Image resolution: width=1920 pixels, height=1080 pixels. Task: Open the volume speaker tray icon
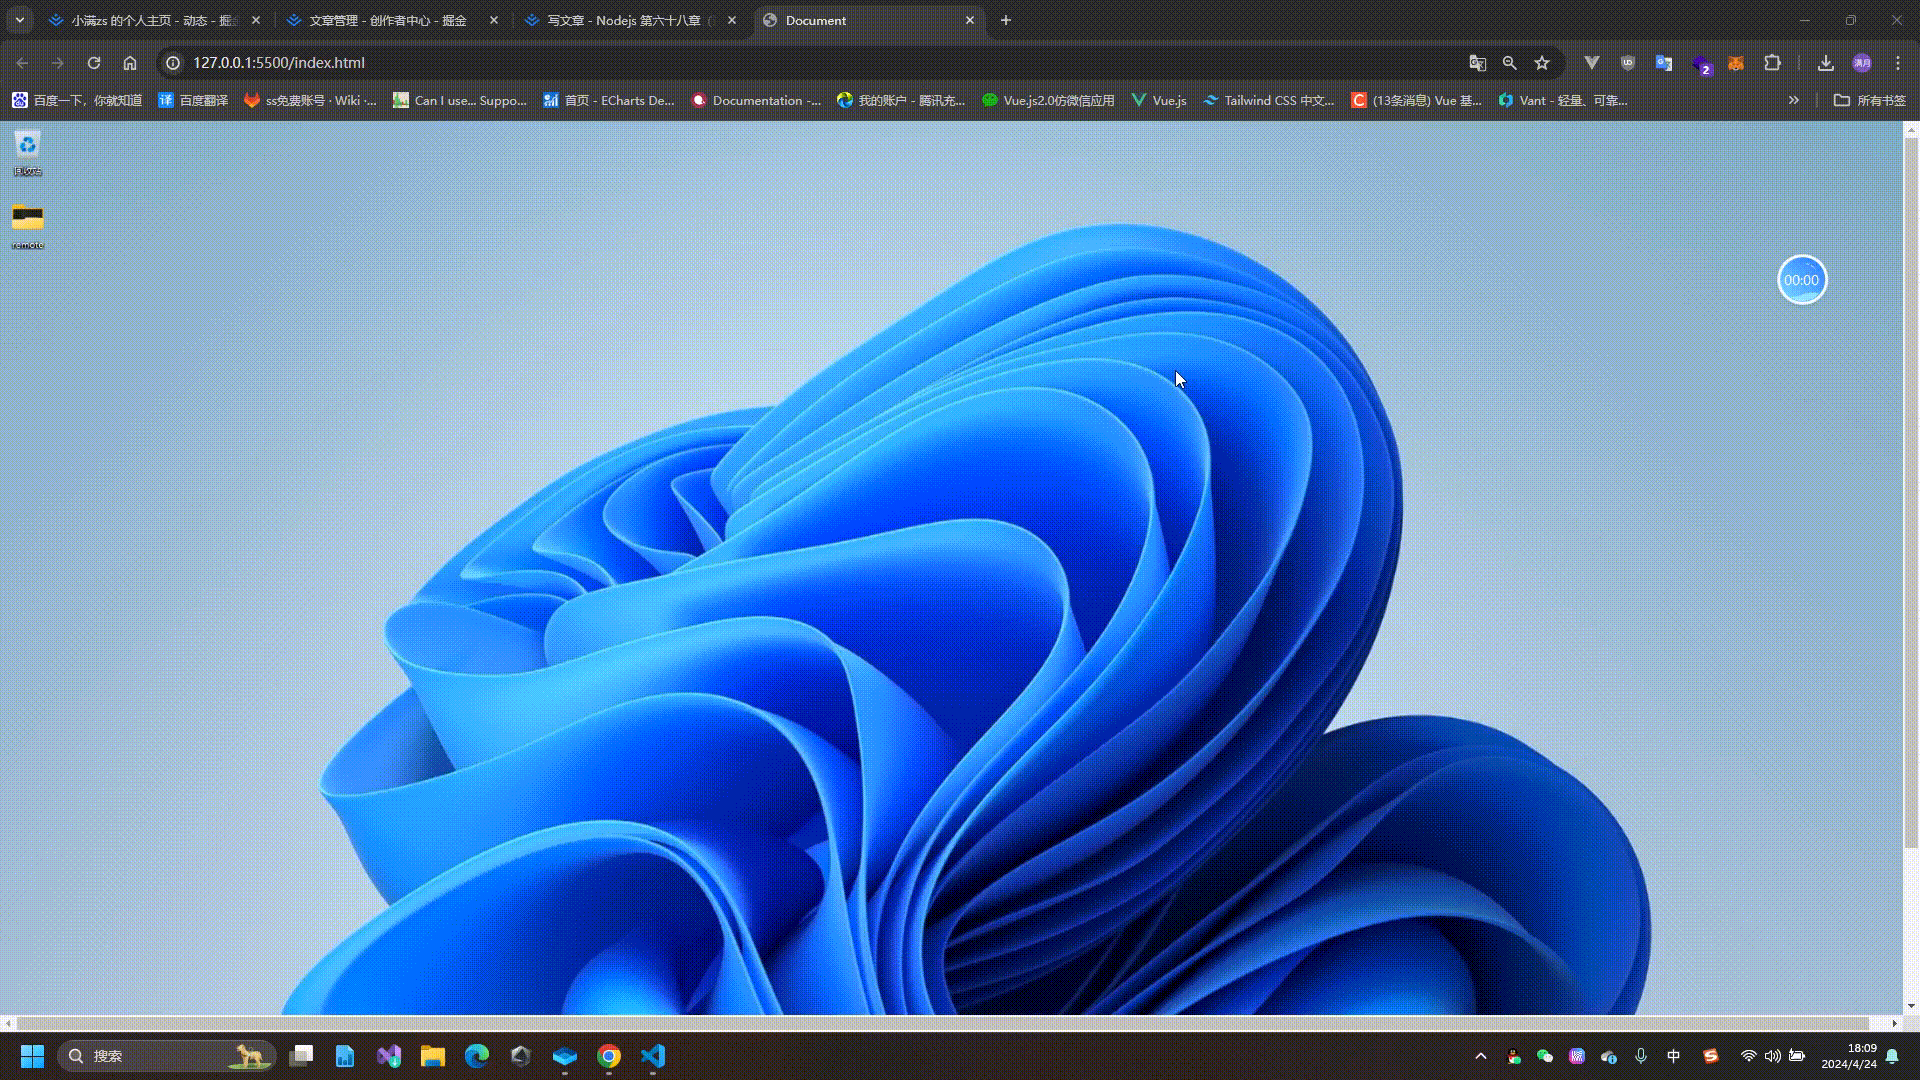click(1773, 1056)
